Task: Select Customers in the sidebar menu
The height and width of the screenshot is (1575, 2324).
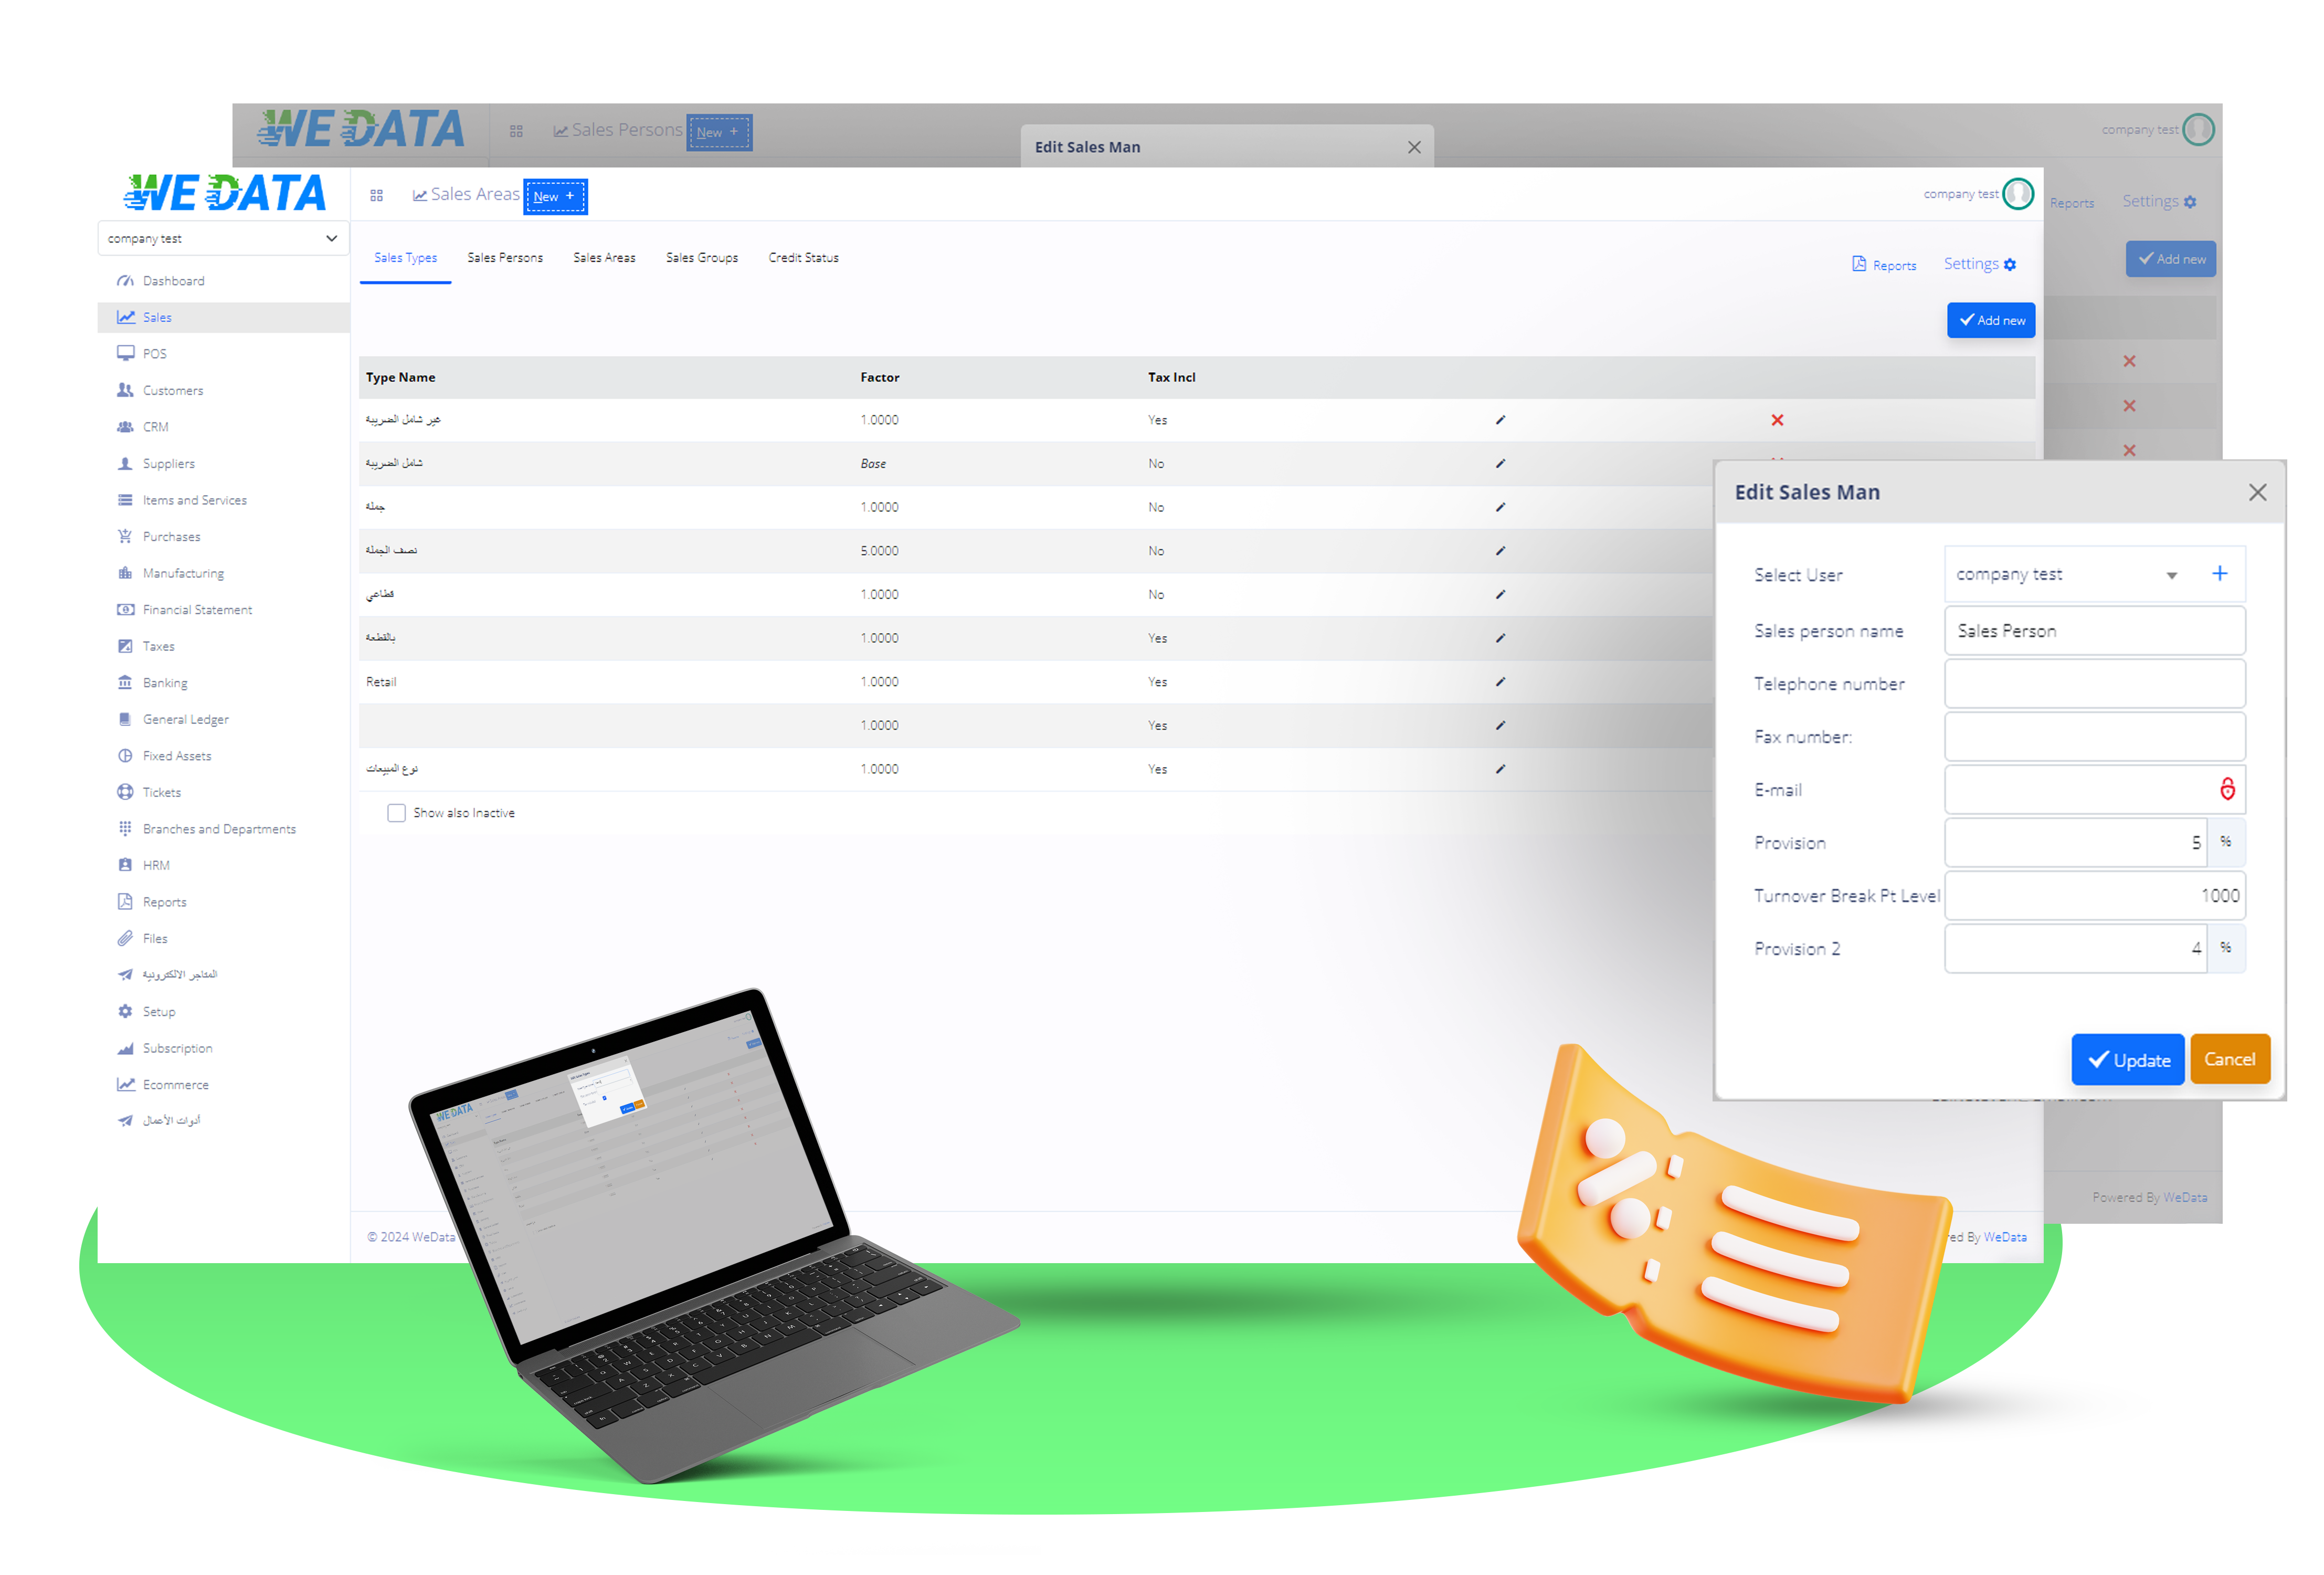Action: point(173,391)
